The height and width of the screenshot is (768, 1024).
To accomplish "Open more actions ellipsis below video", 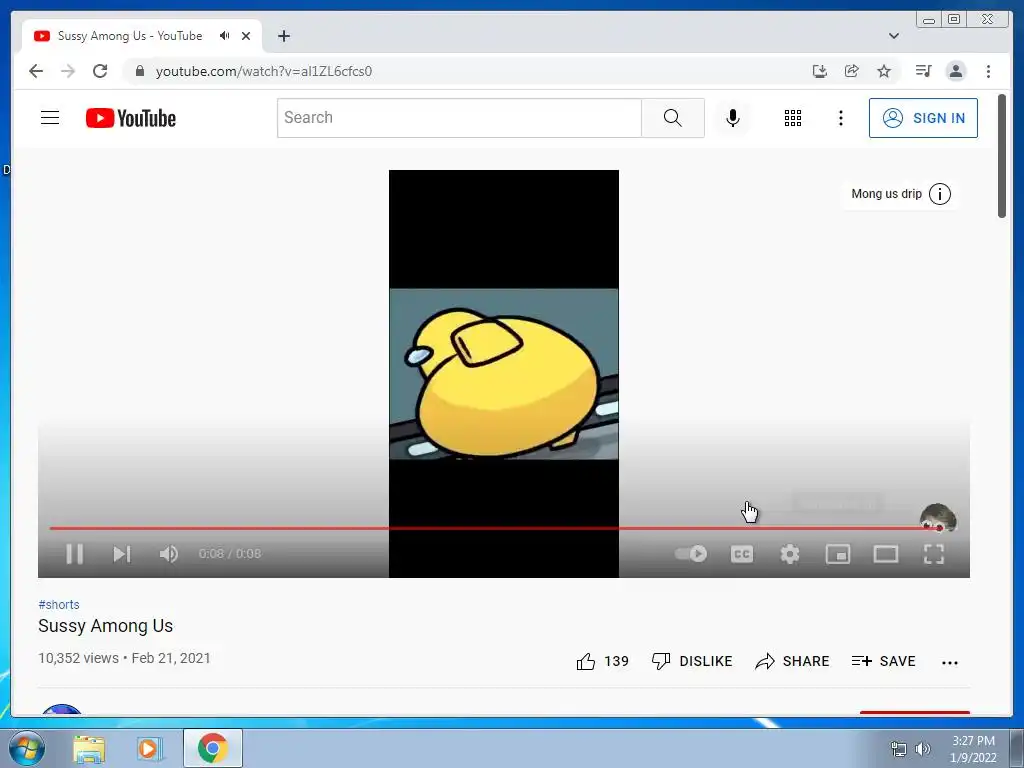I will point(950,662).
